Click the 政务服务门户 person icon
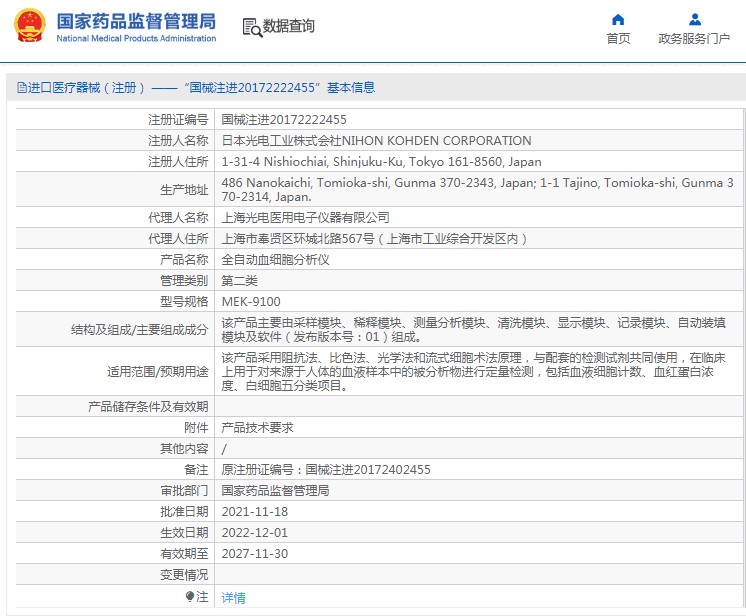 694,19
